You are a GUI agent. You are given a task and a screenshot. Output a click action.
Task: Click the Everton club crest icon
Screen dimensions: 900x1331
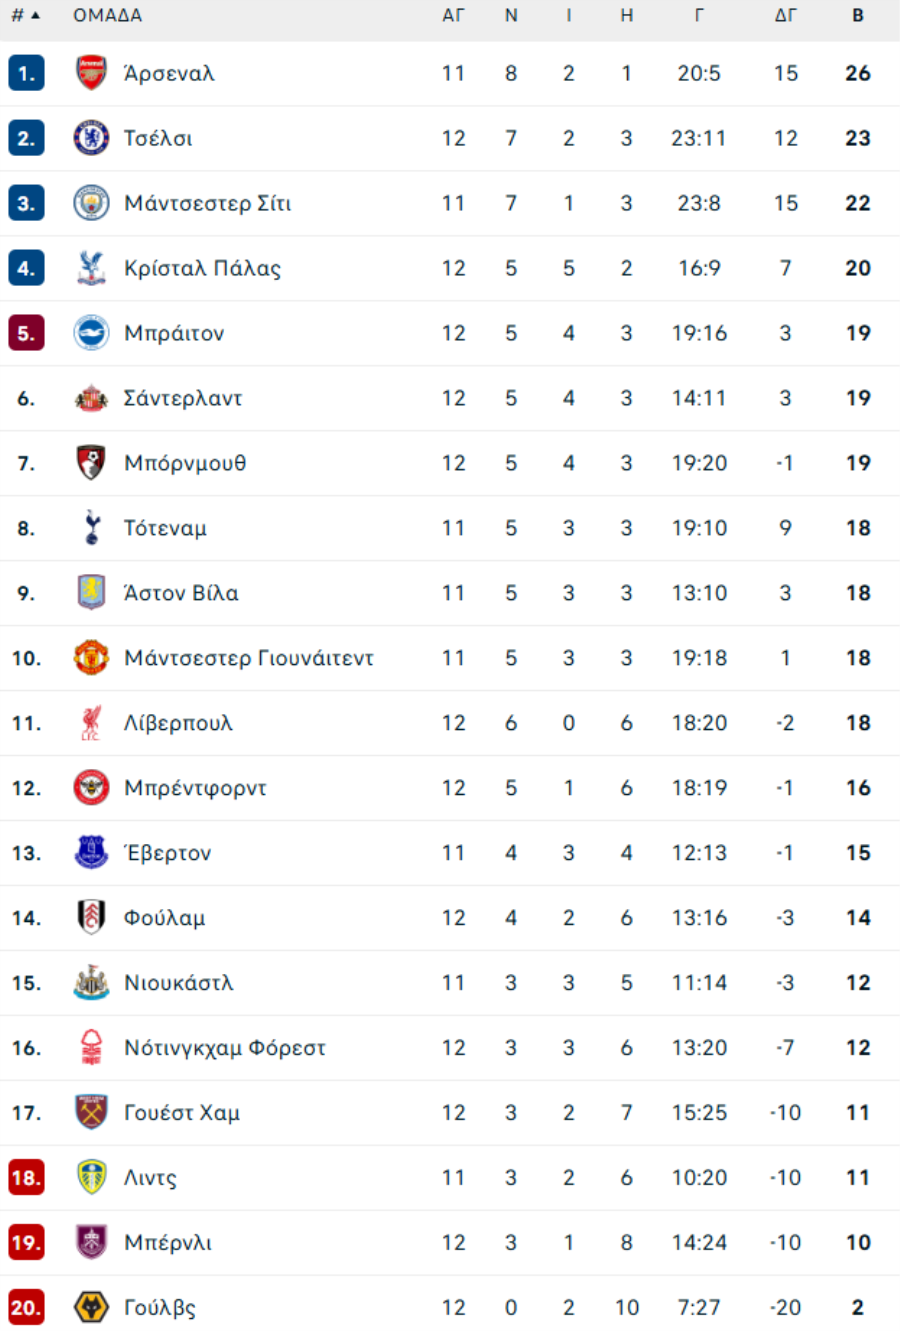coord(91,853)
